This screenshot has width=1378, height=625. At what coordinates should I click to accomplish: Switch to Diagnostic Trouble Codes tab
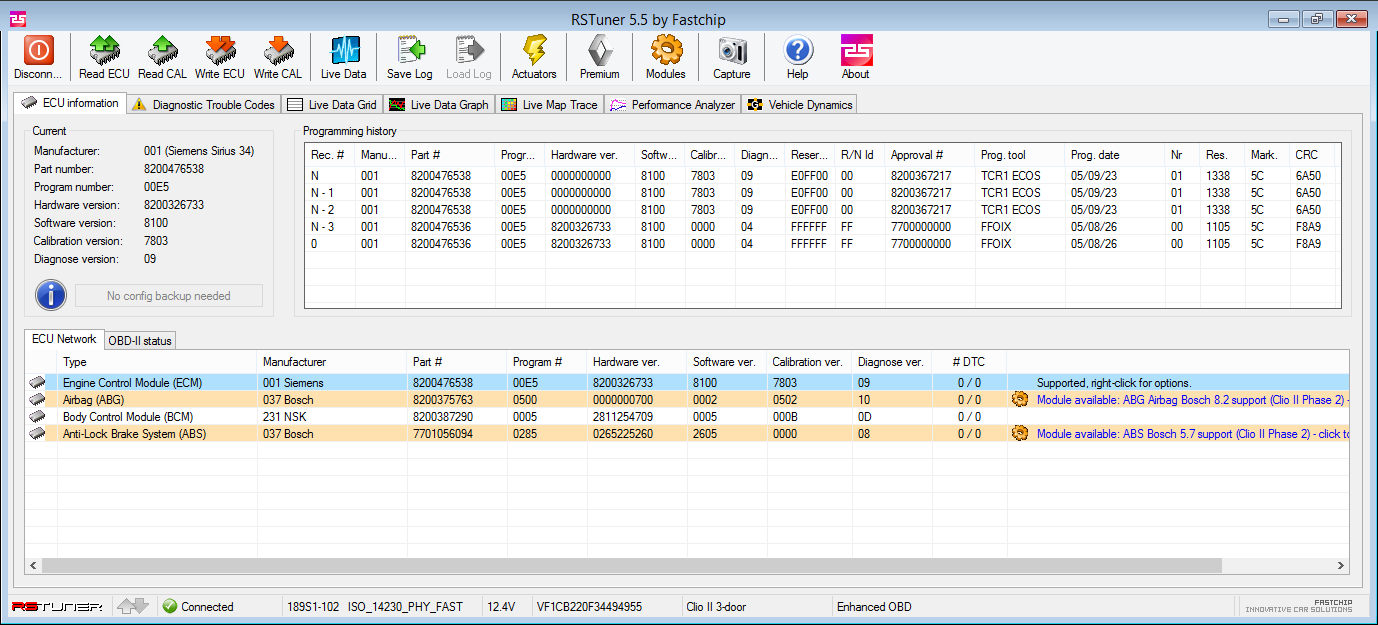coord(204,105)
